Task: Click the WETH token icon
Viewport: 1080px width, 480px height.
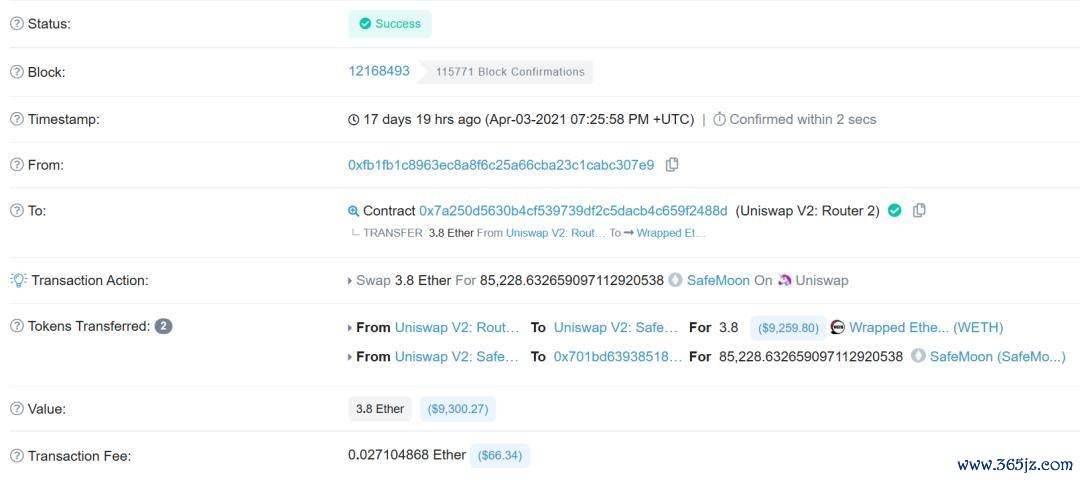Action: coord(838,327)
